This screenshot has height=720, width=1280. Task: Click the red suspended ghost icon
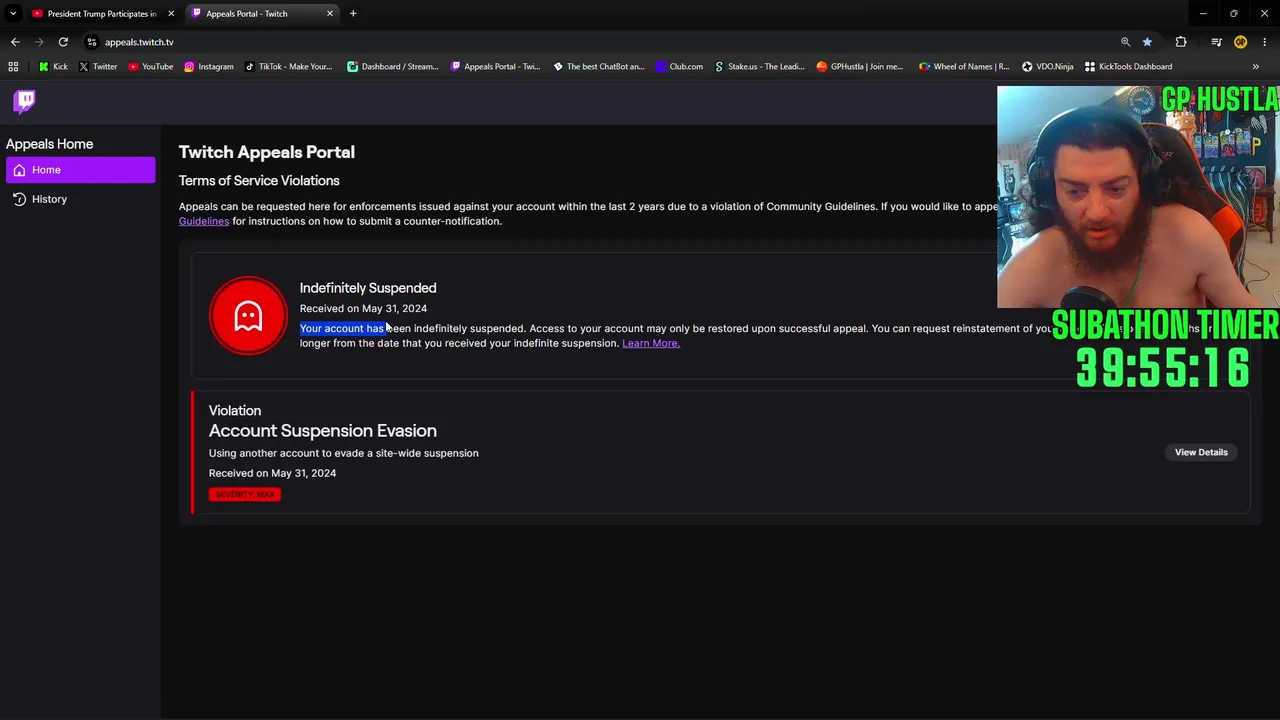pos(248,316)
